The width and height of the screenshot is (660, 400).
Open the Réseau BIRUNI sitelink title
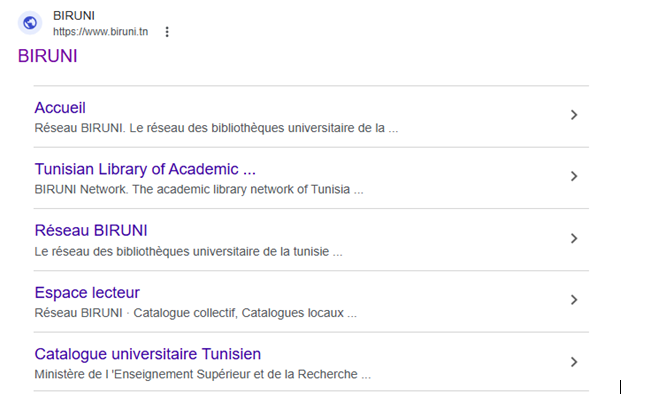(91, 231)
